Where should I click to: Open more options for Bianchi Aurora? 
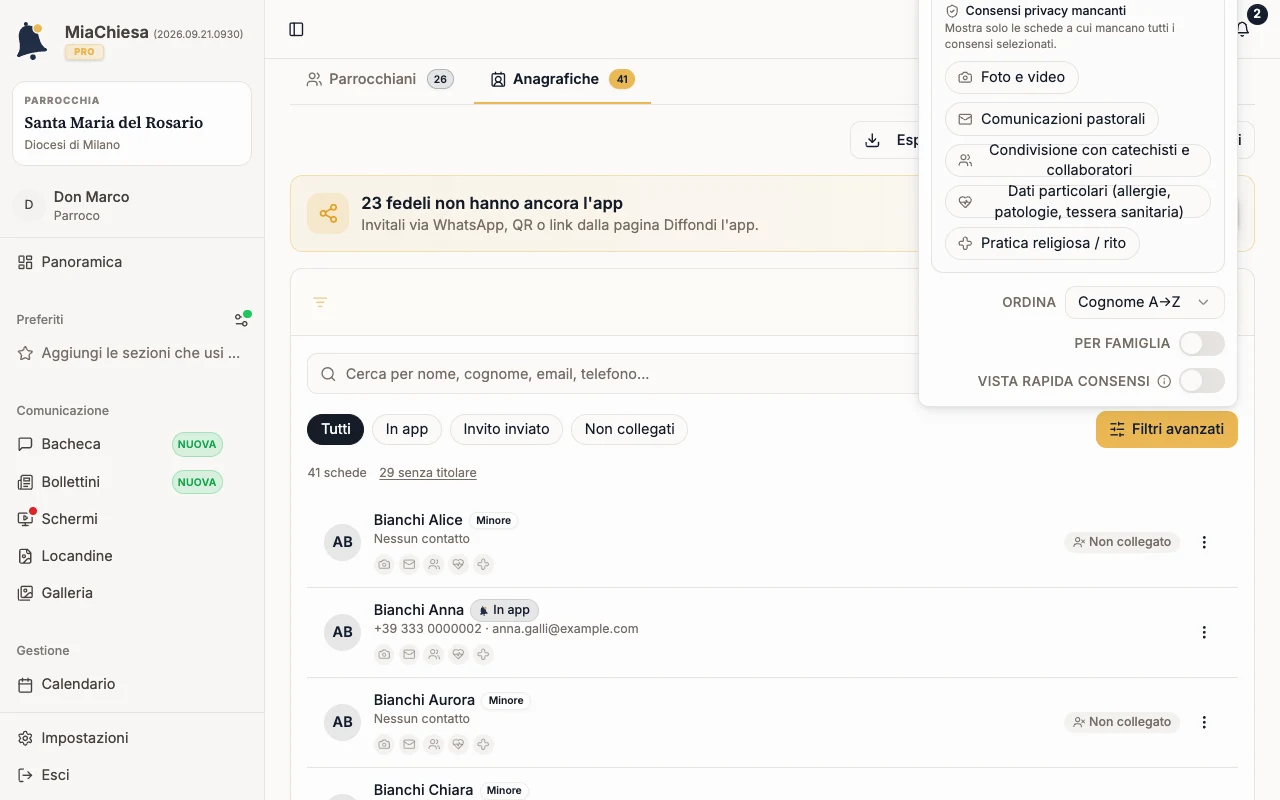(1204, 722)
